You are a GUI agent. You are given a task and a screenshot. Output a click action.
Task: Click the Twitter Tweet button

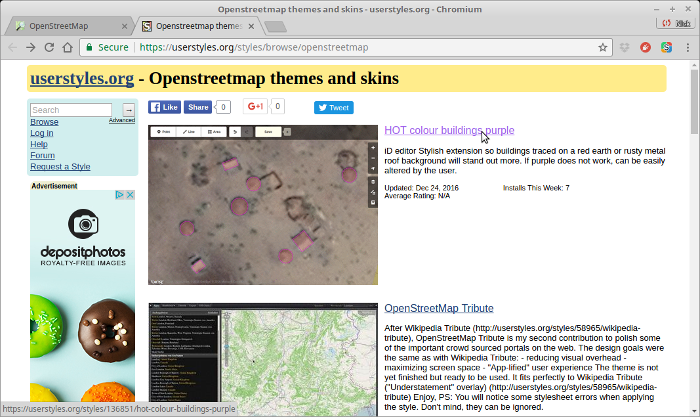click(x=333, y=108)
